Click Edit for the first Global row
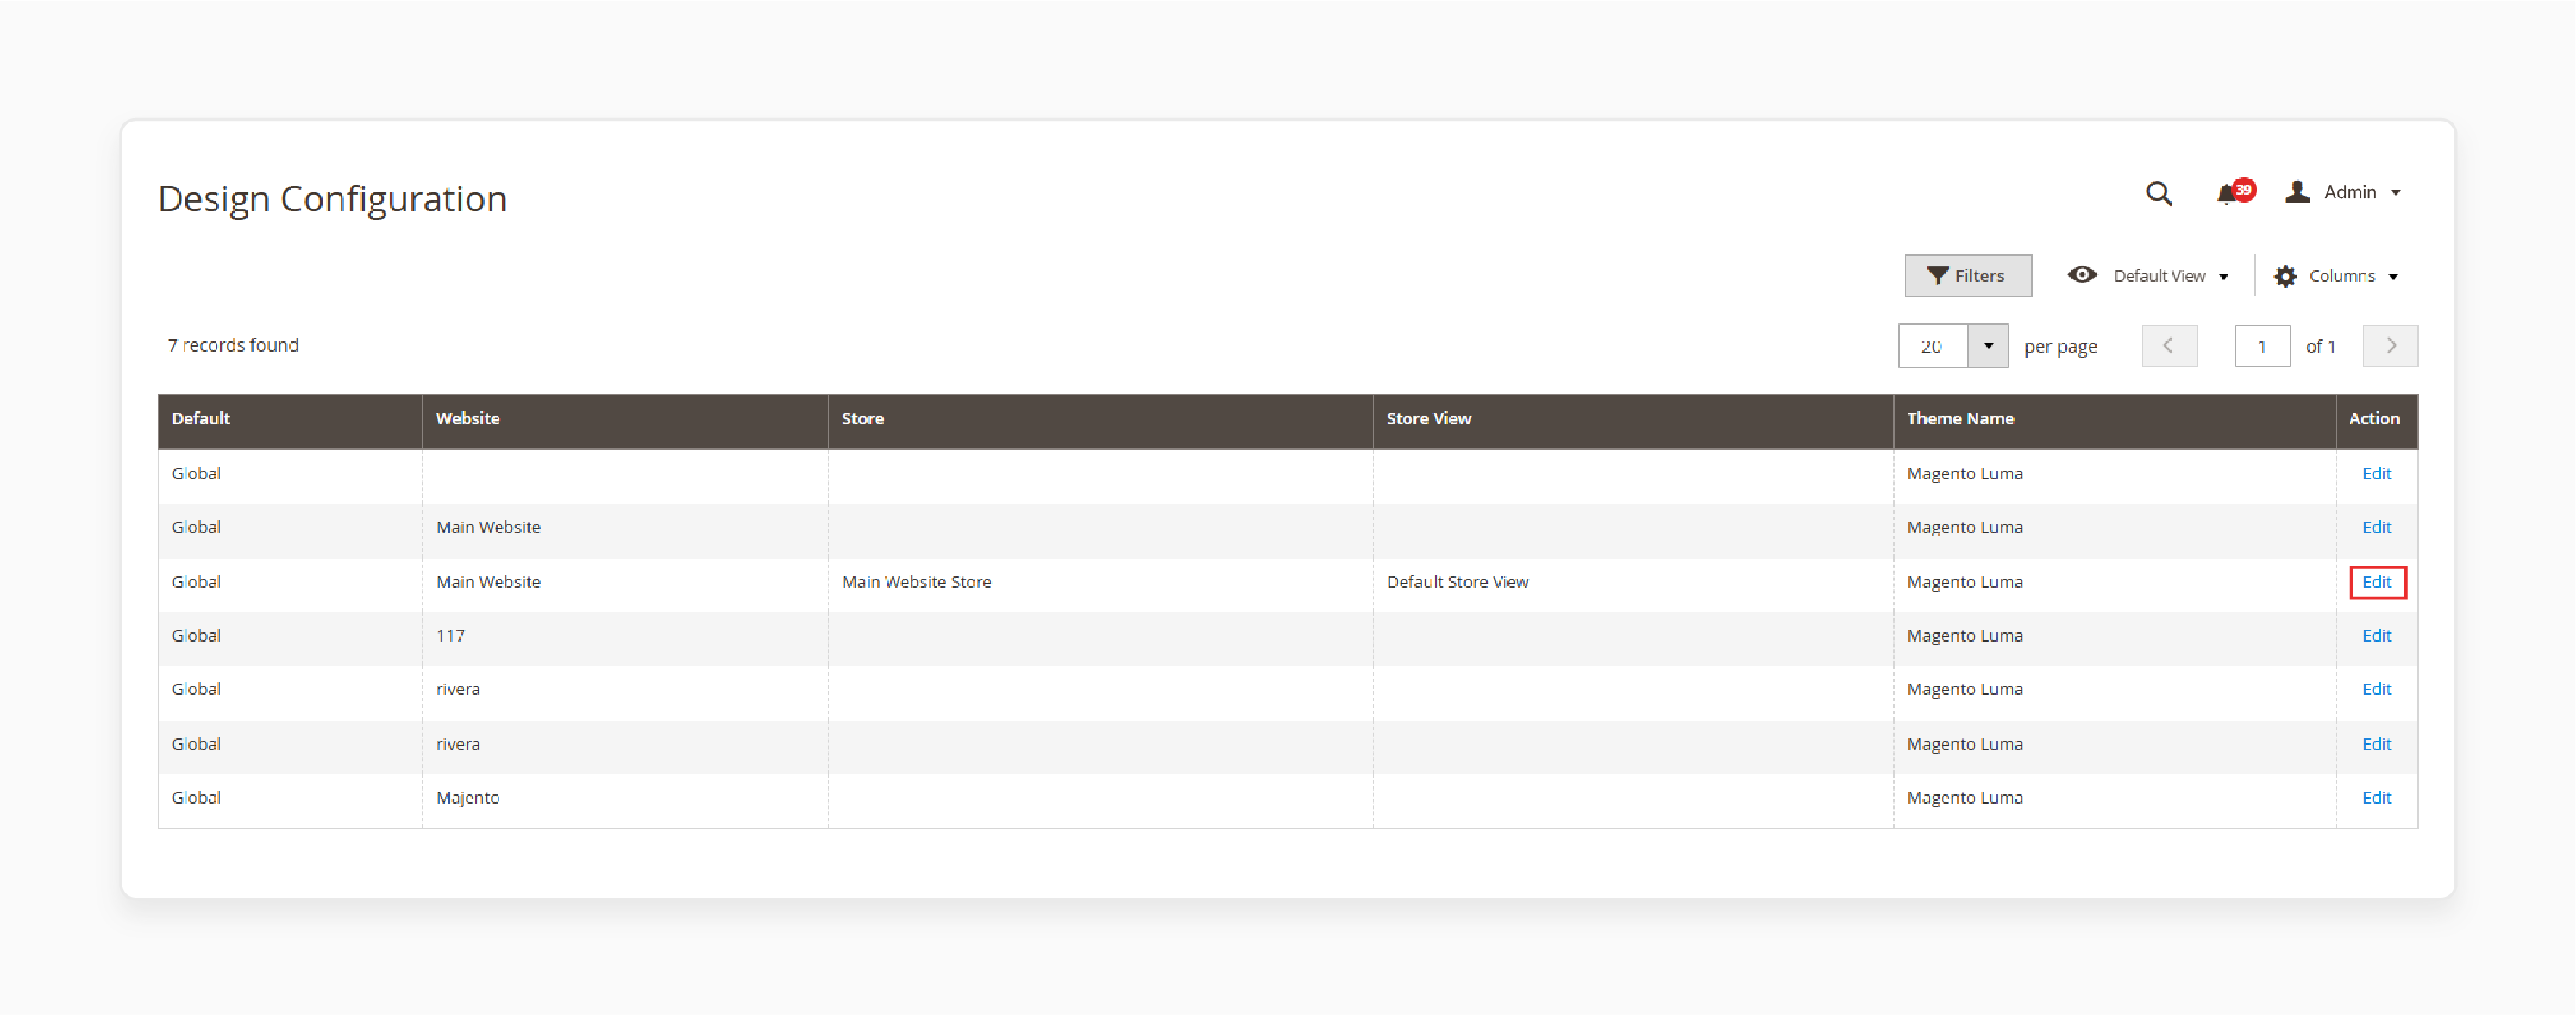This screenshot has width=2576, height=1015. [2376, 474]
